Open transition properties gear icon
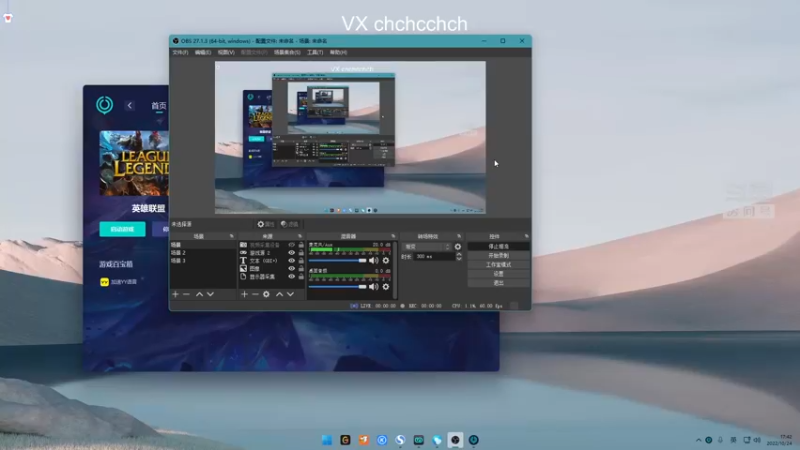The width and height of the screenshot is (800, 450). [x=458, y=247]
